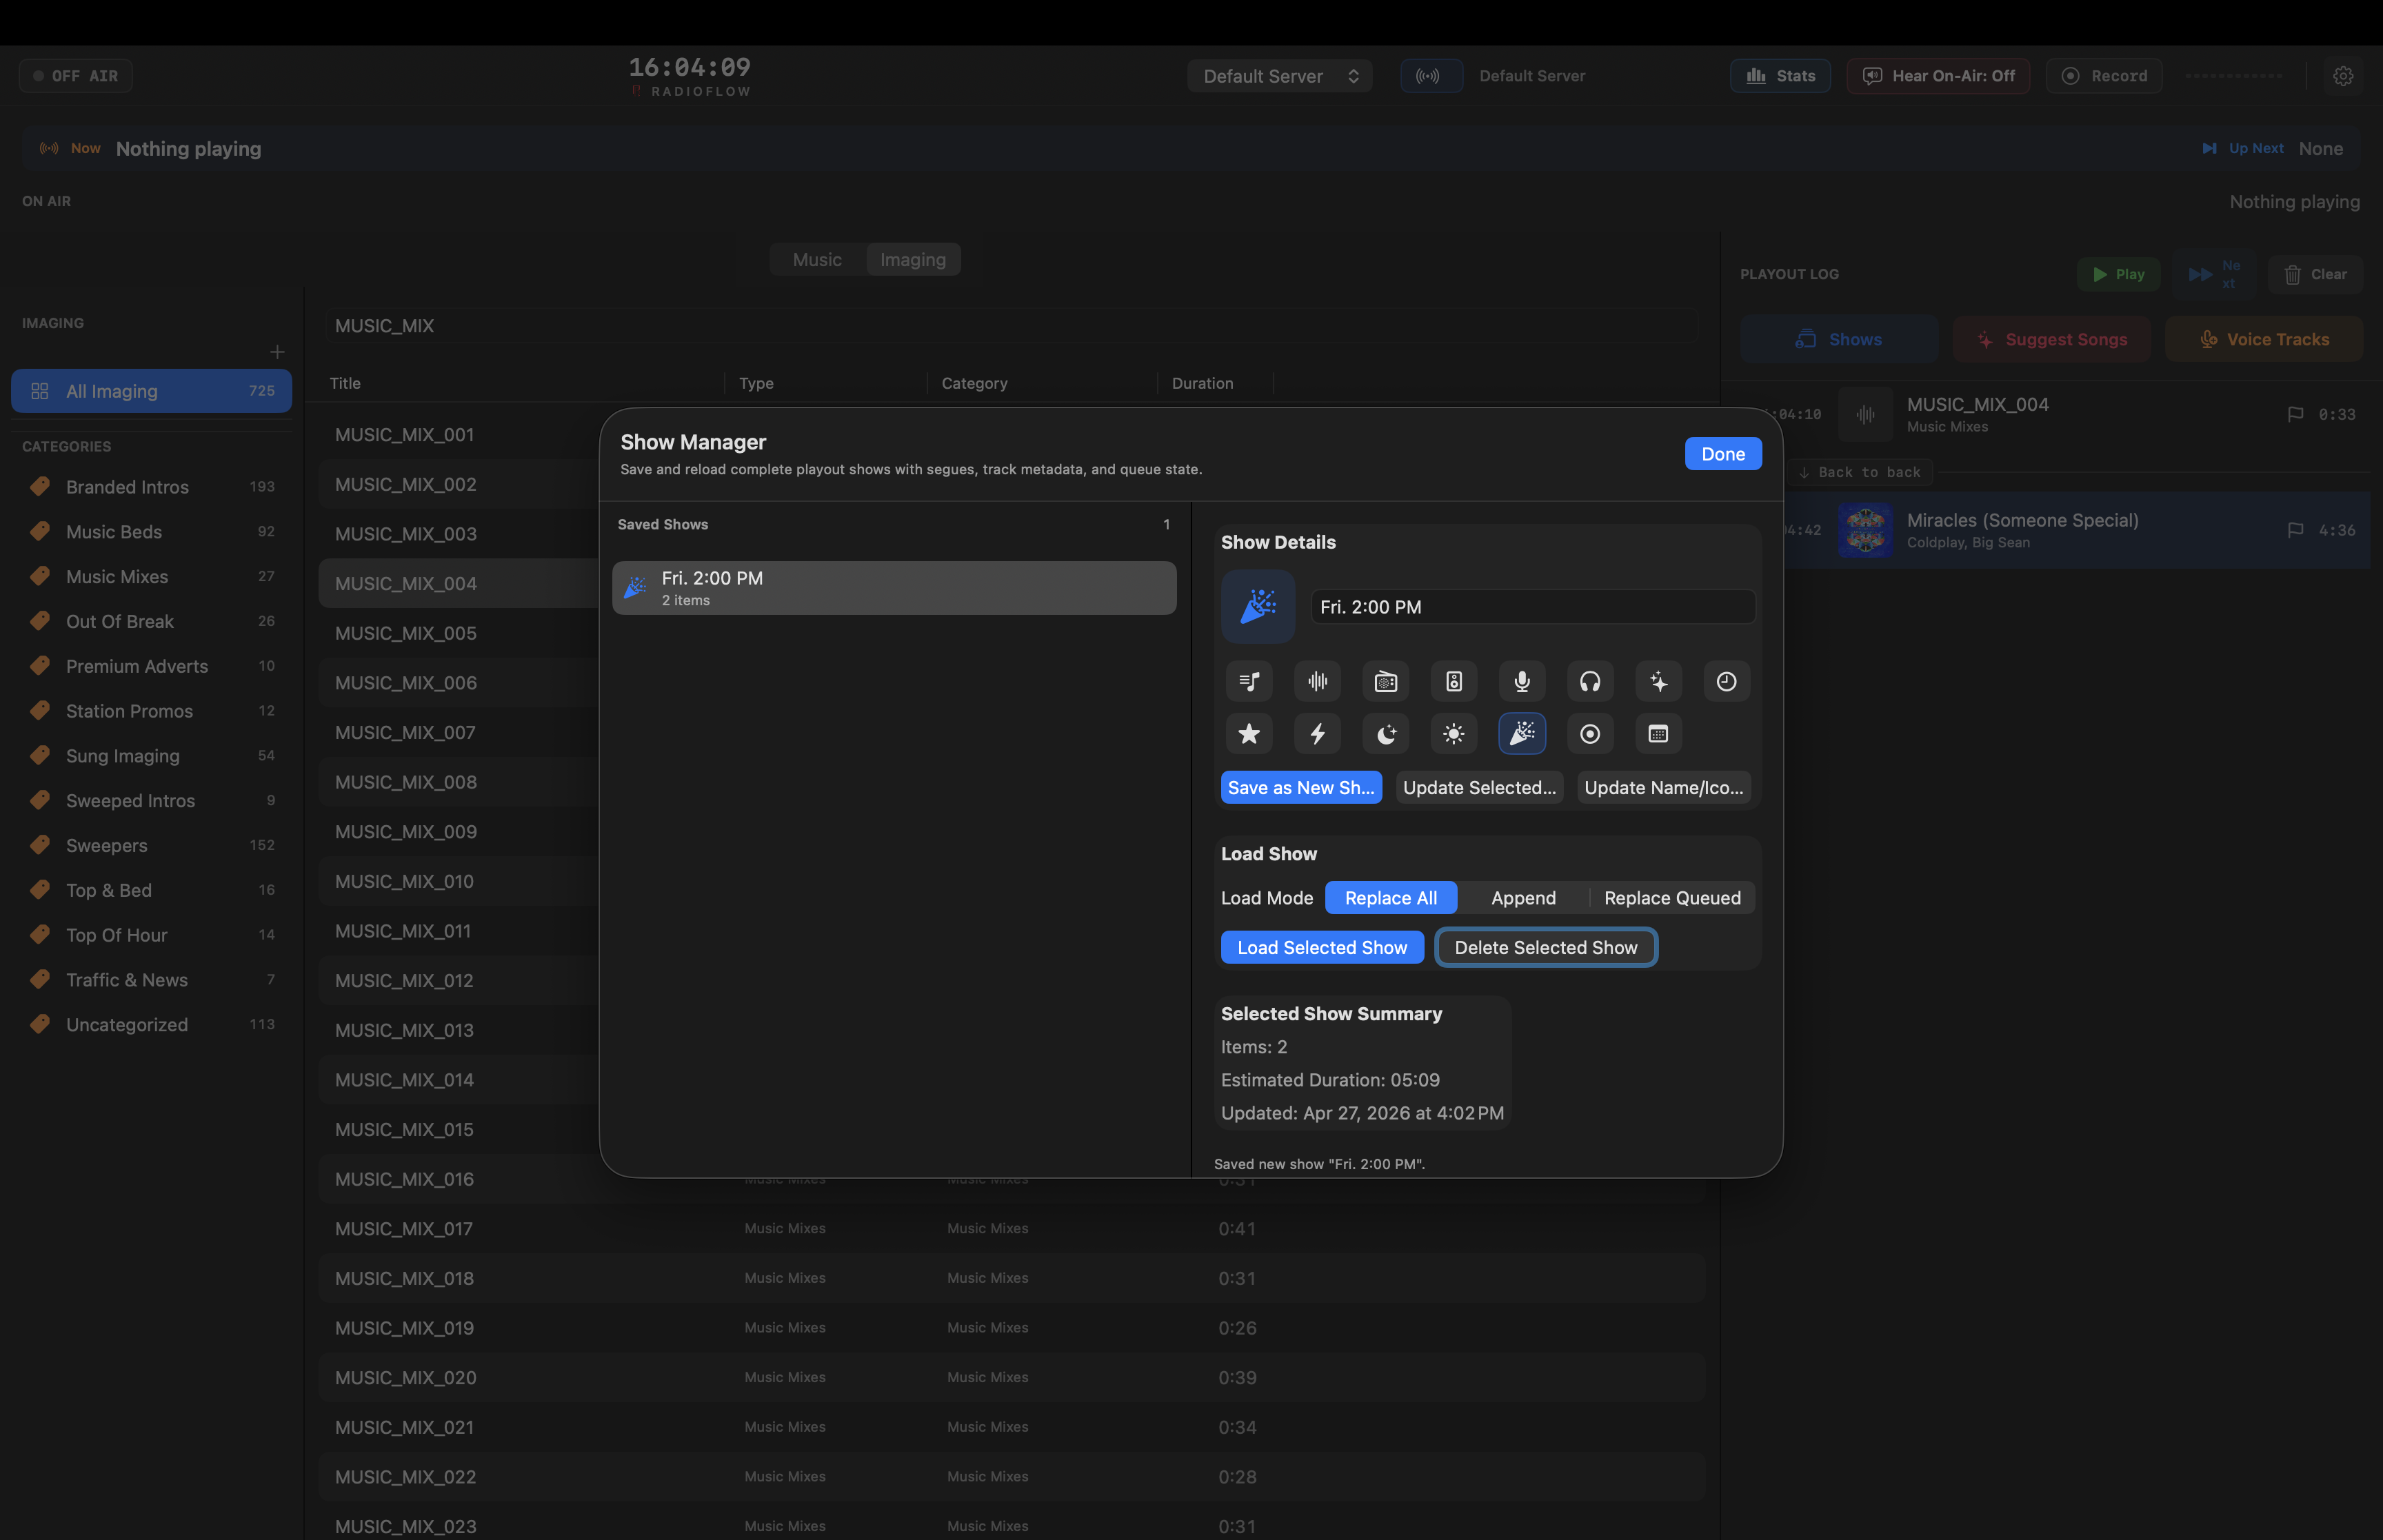2383x1540 pixels.
Task: Click Play in the Playout Log
Action: click(x=2118, y=274)
